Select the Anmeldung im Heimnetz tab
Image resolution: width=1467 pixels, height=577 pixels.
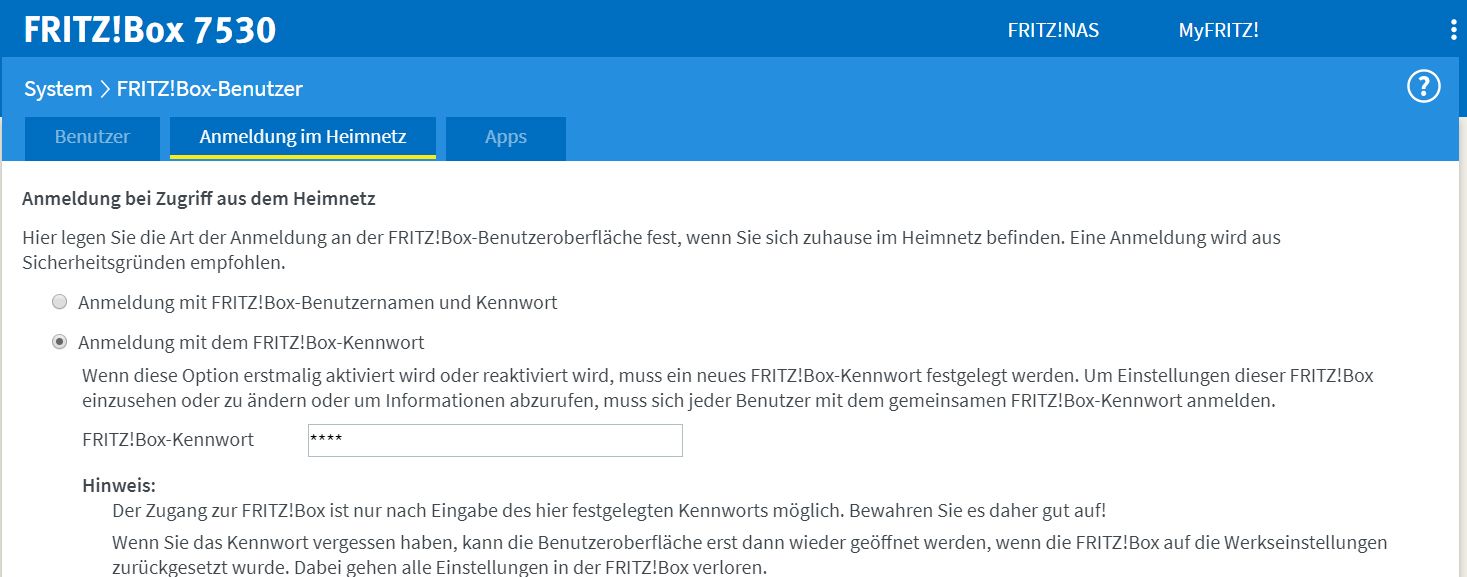click(x=303, y=138)
